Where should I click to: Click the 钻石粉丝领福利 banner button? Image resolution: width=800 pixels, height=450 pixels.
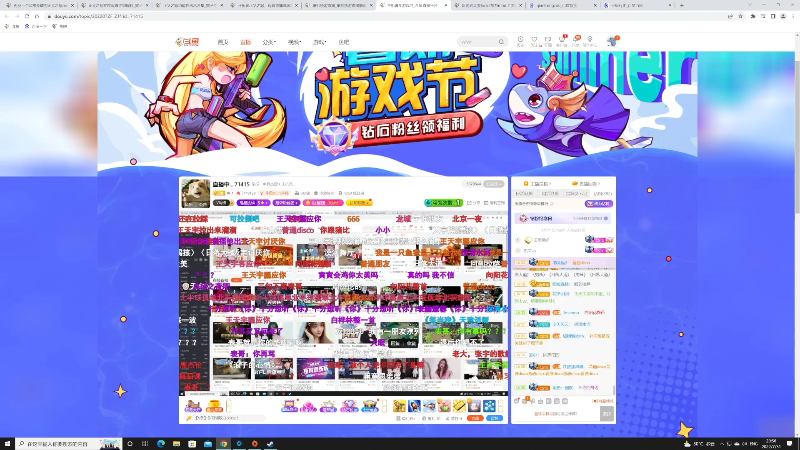413,129
